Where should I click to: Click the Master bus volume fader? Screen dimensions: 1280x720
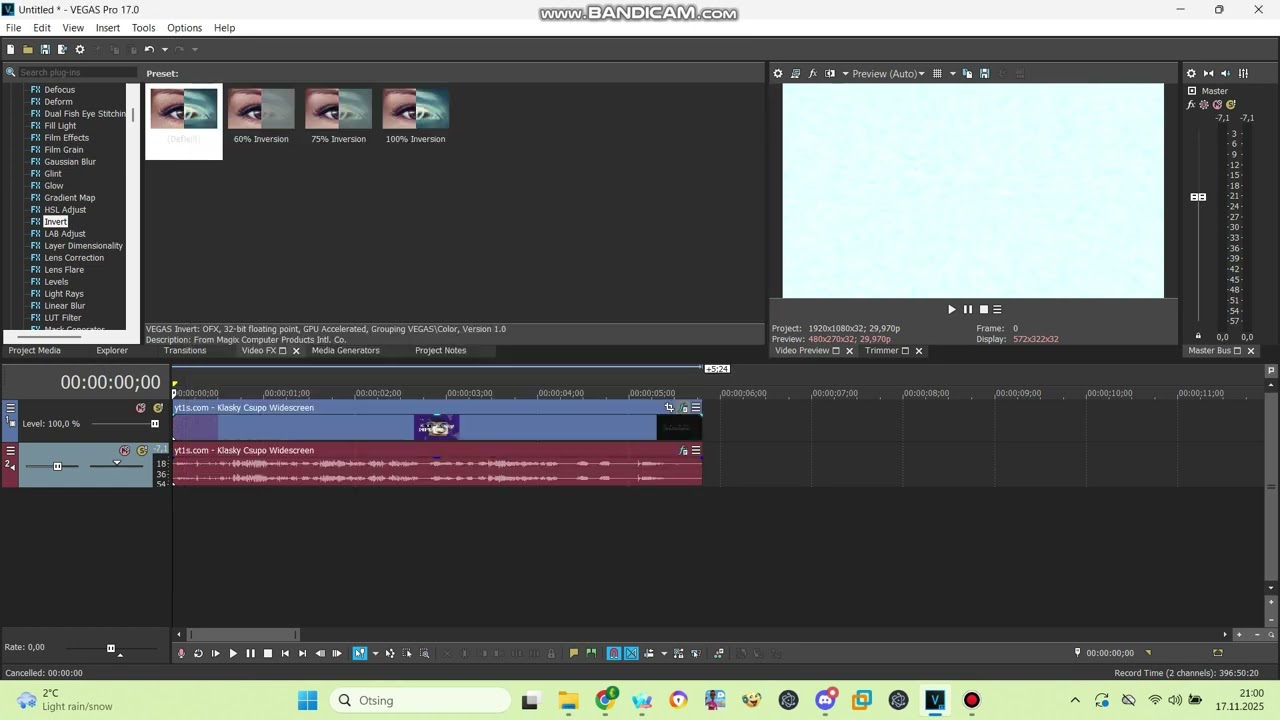(1198, 197)
